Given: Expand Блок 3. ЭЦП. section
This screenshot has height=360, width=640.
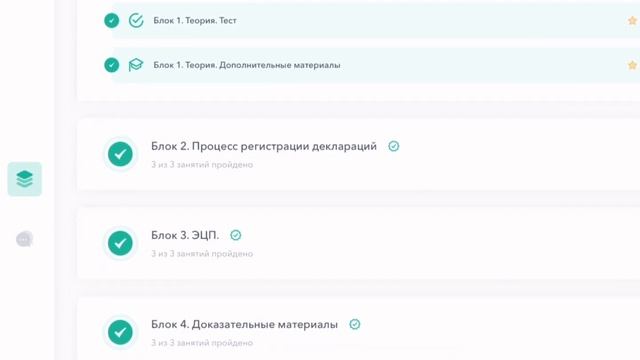Looking at the screenshot, I should pos(185,235).
